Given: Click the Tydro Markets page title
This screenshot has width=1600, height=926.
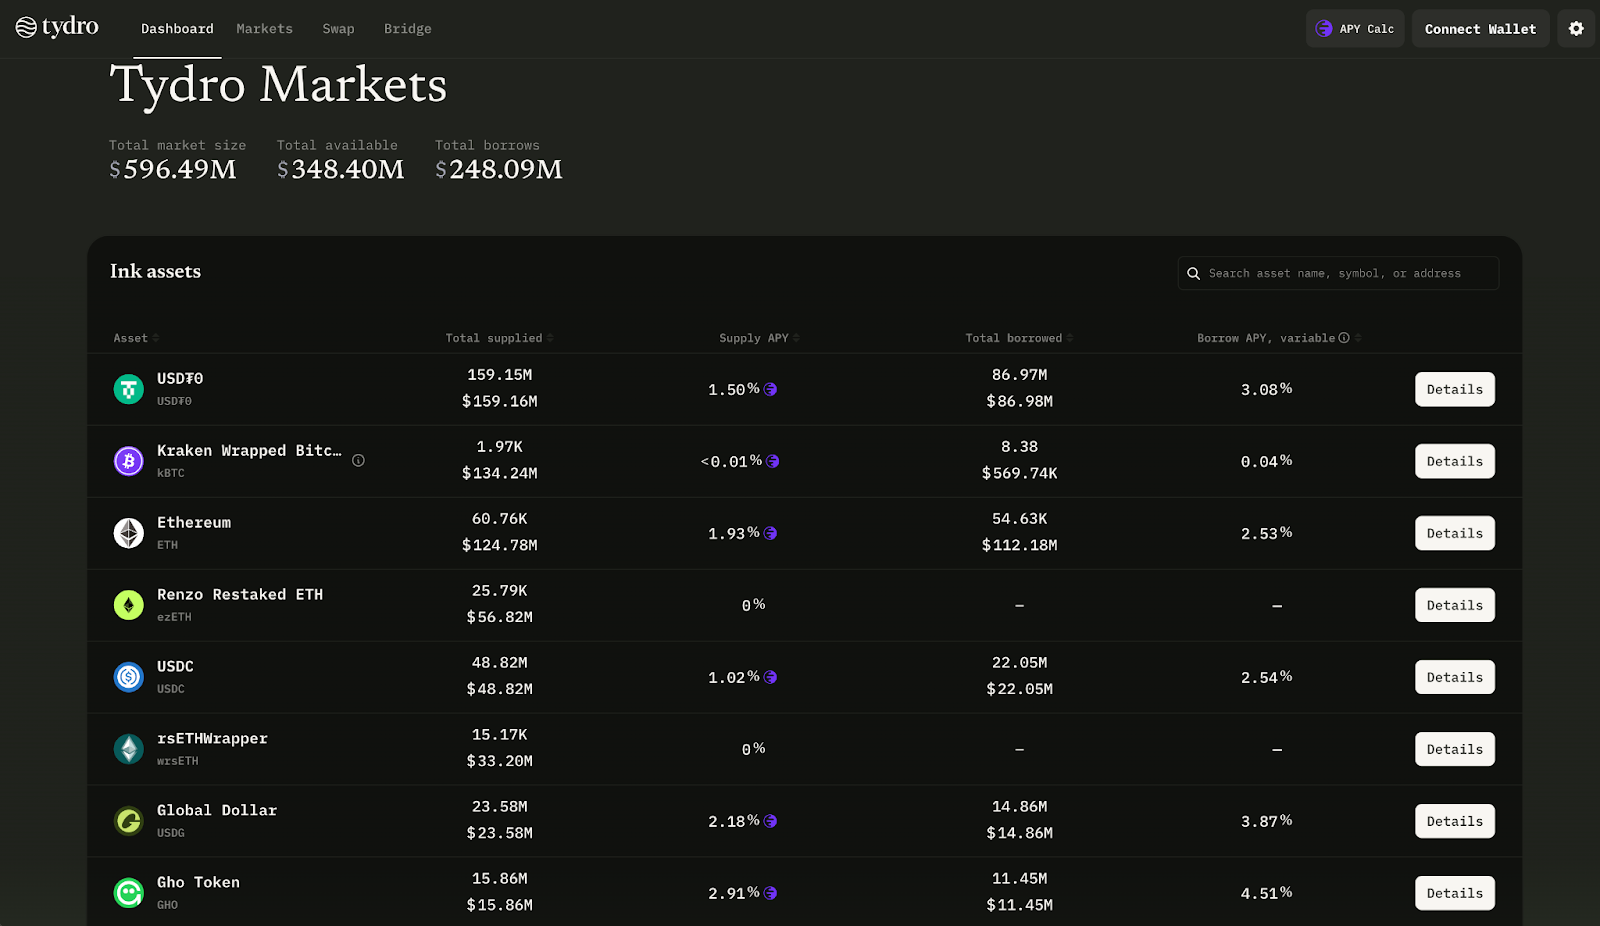Looking at the screenshot, I should [x=278, y=84].
